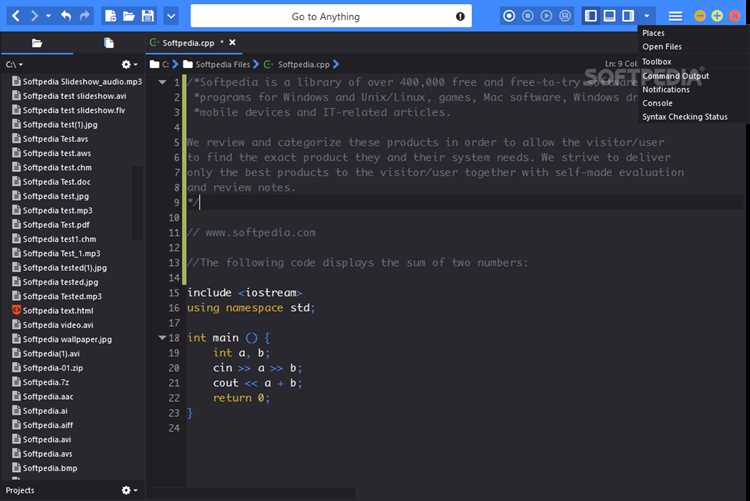This screenshot has width=750, height=501.
Task: Choose Command Output from the dropdown menu
Action: pos(675,76)
